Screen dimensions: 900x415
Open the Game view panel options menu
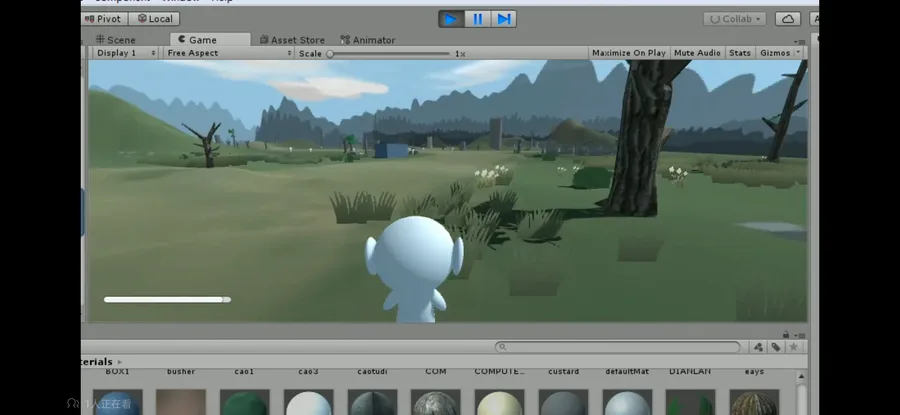[x=801, y=41]
